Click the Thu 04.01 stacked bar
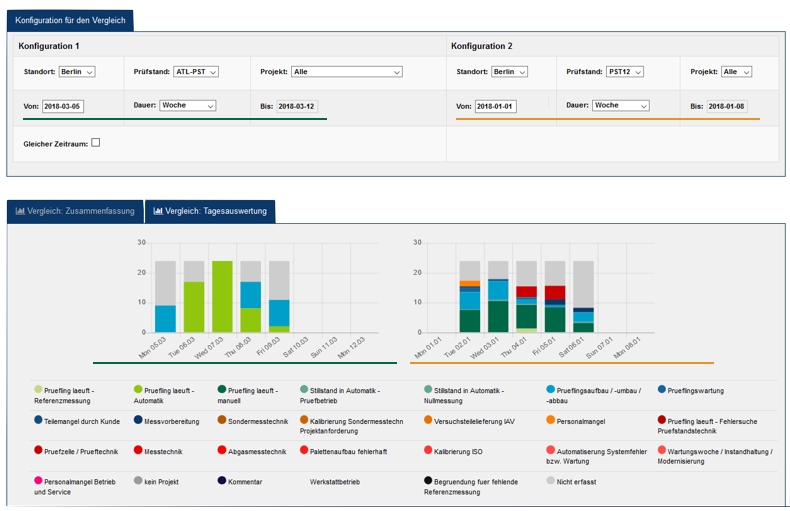790x511 pixels. click(526, 296)
